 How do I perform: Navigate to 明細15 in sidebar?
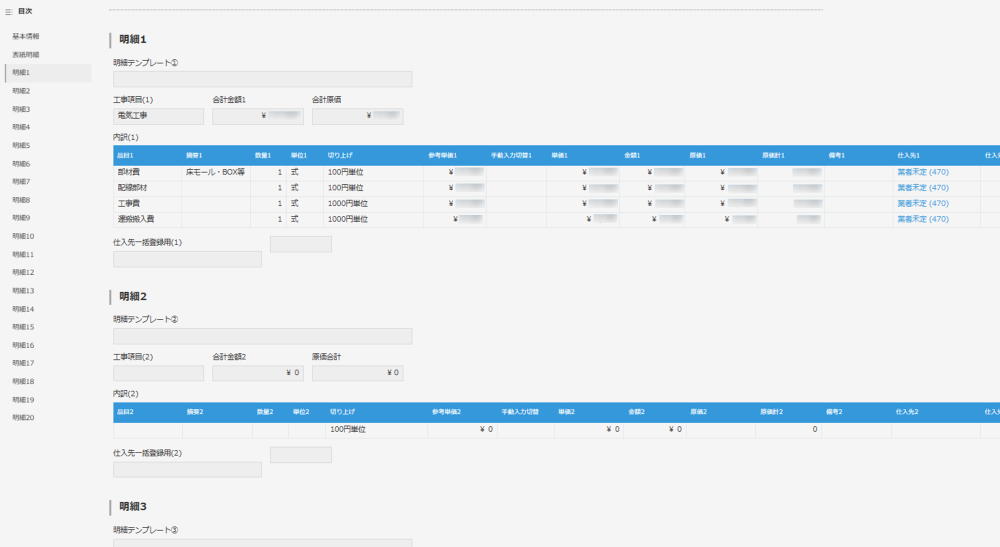tap(23, 327)
